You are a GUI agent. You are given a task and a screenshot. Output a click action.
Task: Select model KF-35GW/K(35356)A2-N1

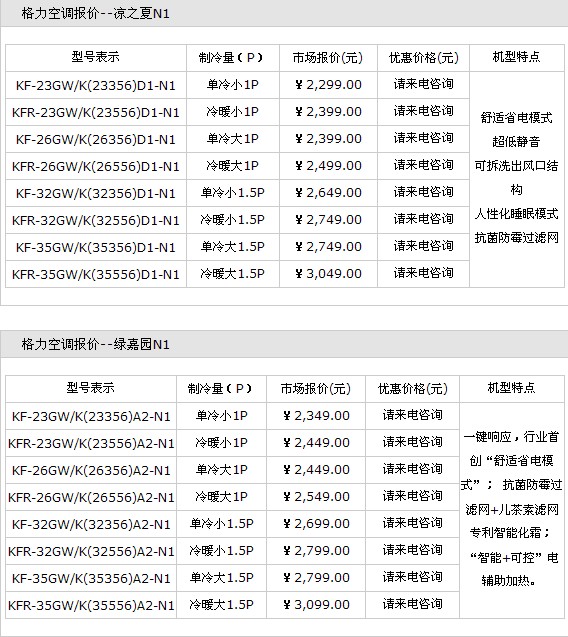coord(91,578)
